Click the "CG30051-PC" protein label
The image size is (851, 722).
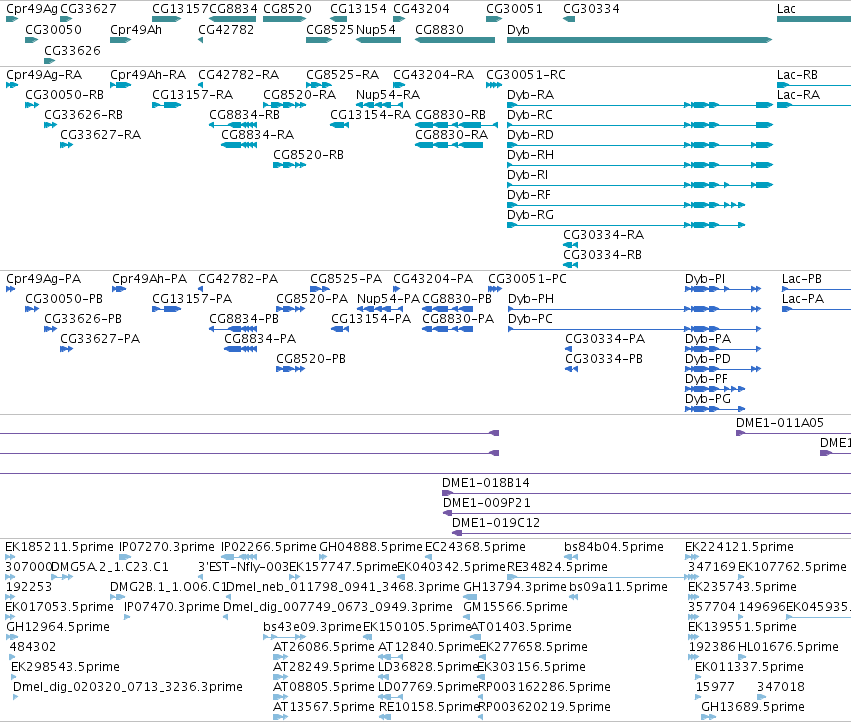(x=527, y=279)
